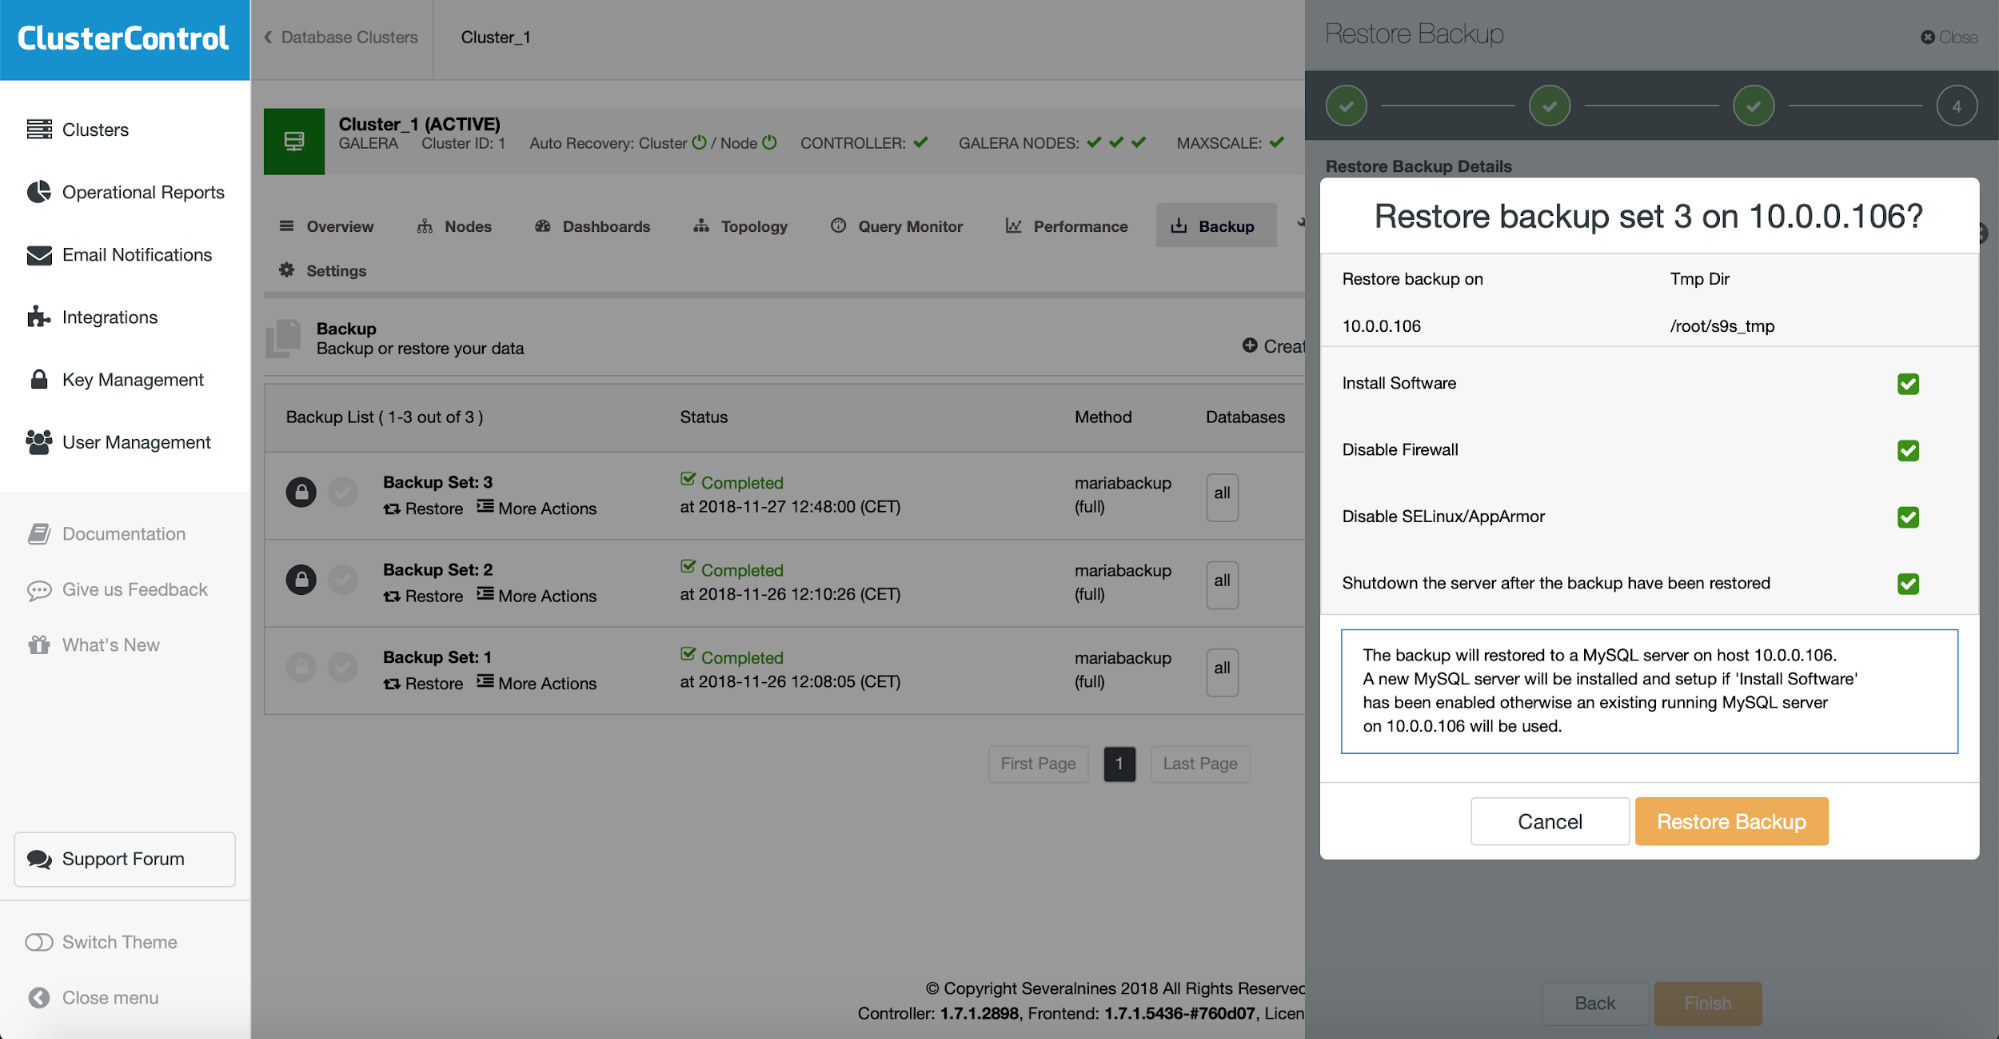
Task: Click Restore for Backup Set 3
Action: click(423, 508)
